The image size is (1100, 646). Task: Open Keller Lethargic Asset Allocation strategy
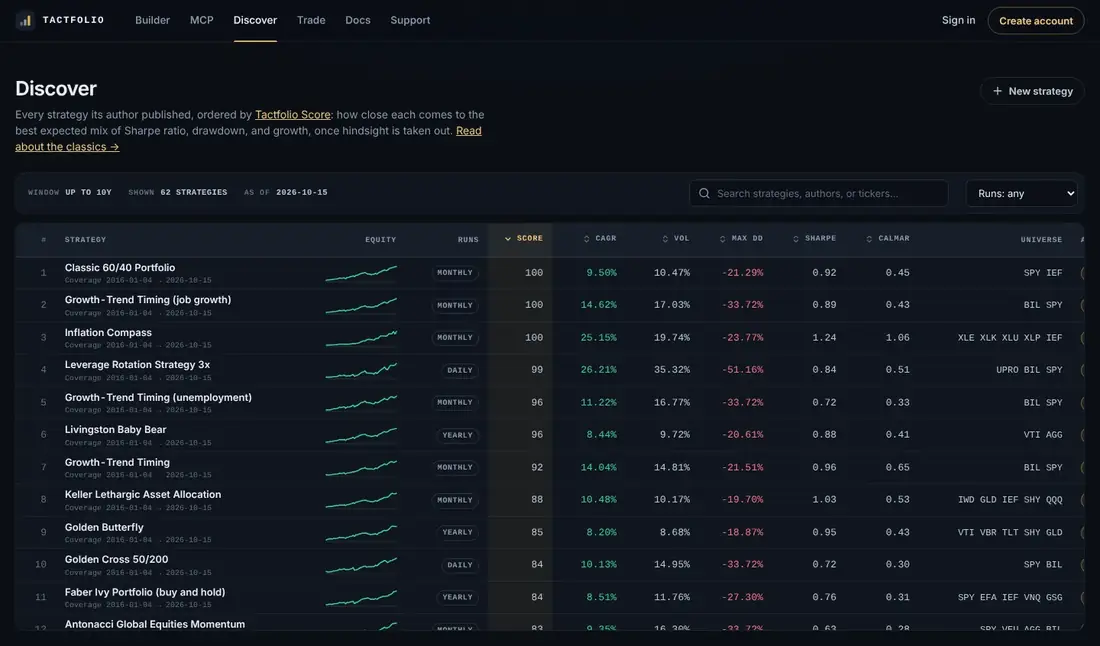(x=143, y=494)
